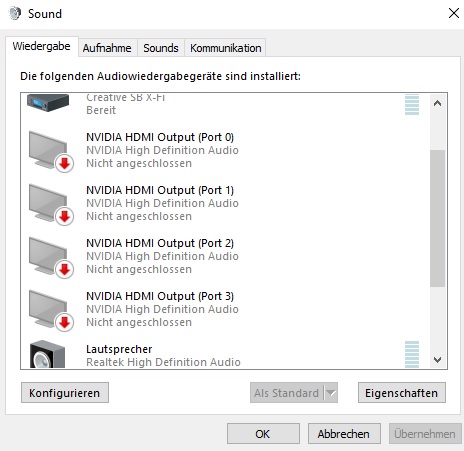The width and height of the screenshot is (464, 451).
Task: Click the NVIDIA HDMI Output Port 1 monitor icon
Action: (51, 205)
